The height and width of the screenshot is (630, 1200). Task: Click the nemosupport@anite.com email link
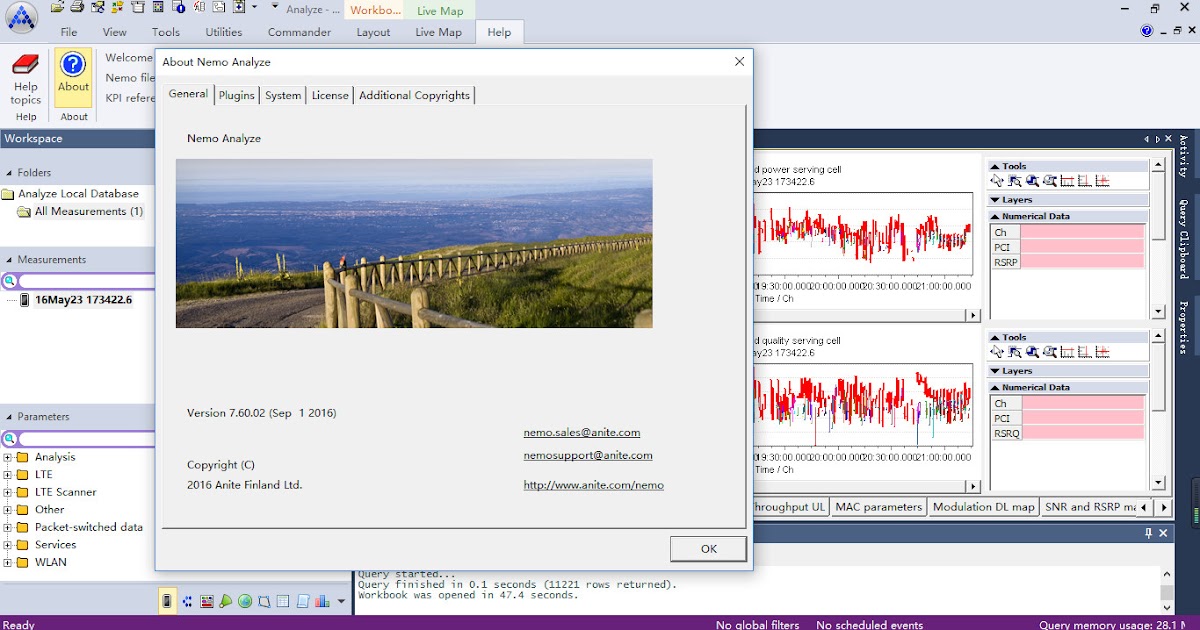click(x=588, y=455)
